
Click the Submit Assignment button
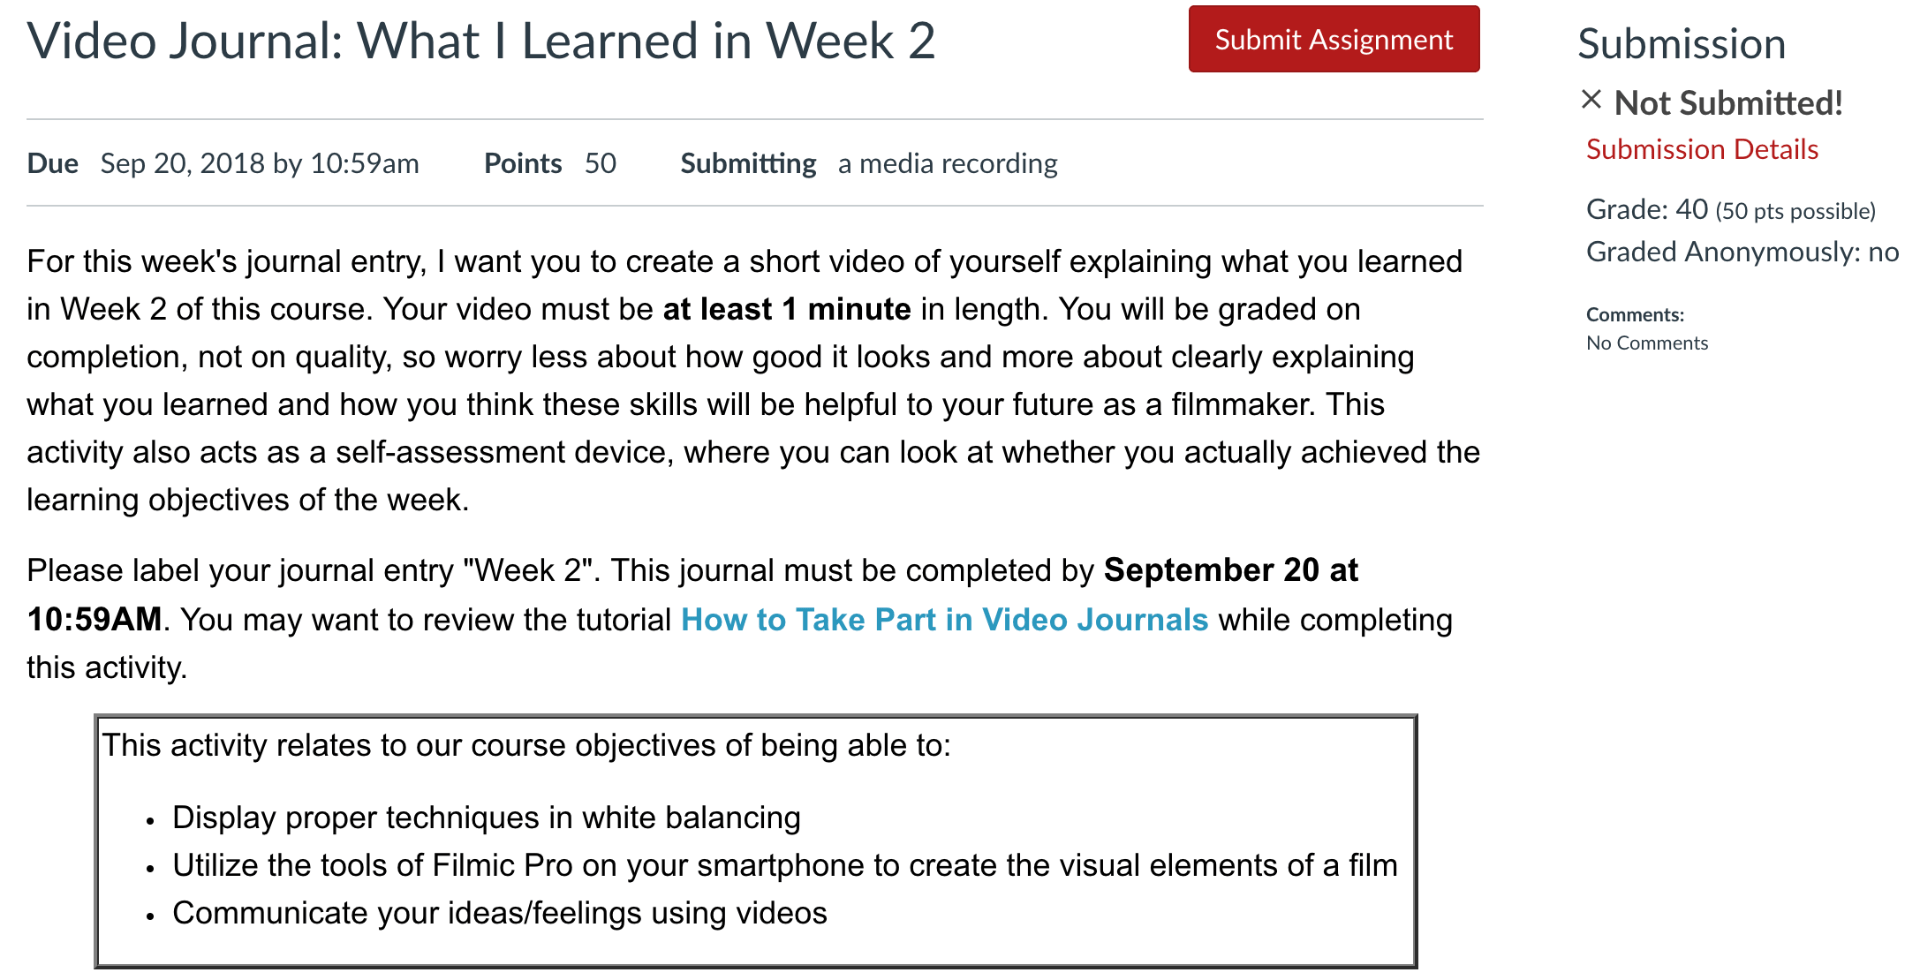click(x=1333, y=39)
